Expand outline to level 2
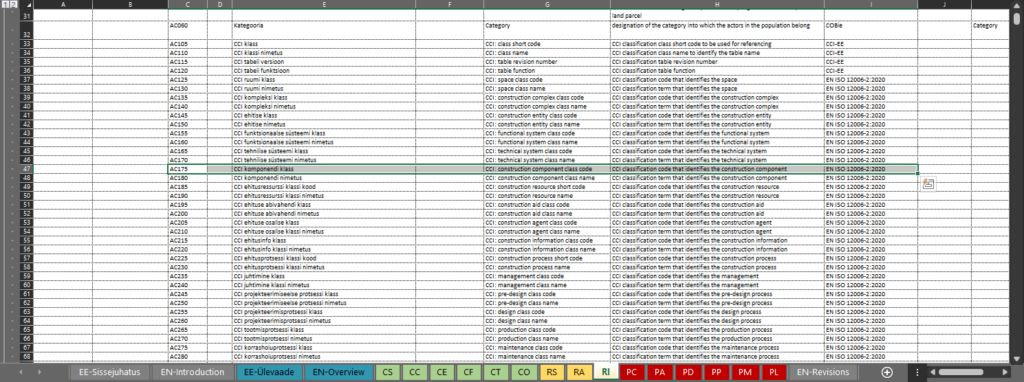This screenshot has height=382, width=1024. [12, 5]
